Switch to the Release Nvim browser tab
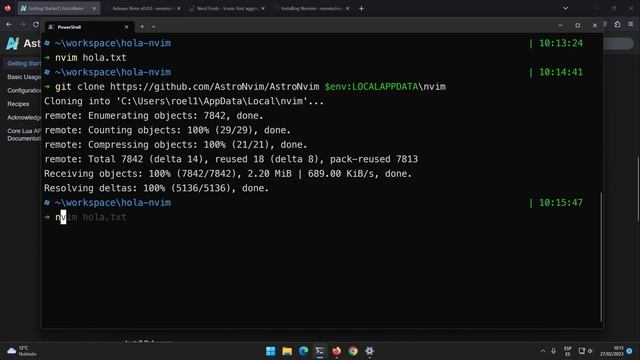 [x=142, y=8]
